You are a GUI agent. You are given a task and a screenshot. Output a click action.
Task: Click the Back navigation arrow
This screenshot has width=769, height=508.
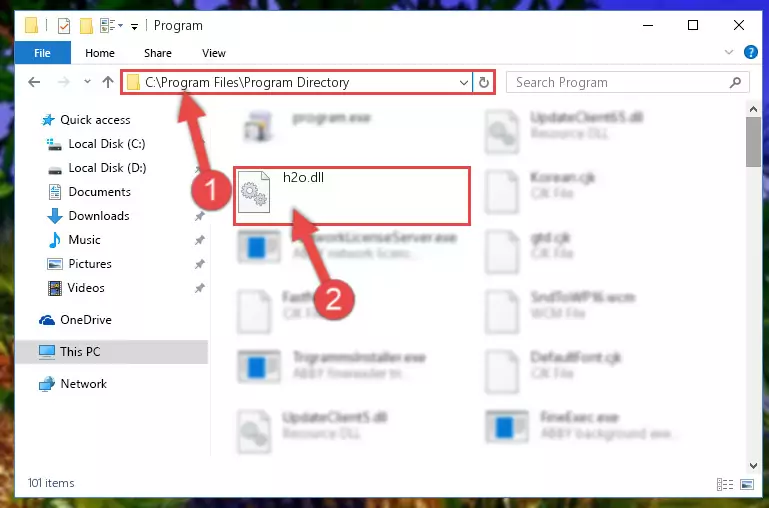click(34, 82)
